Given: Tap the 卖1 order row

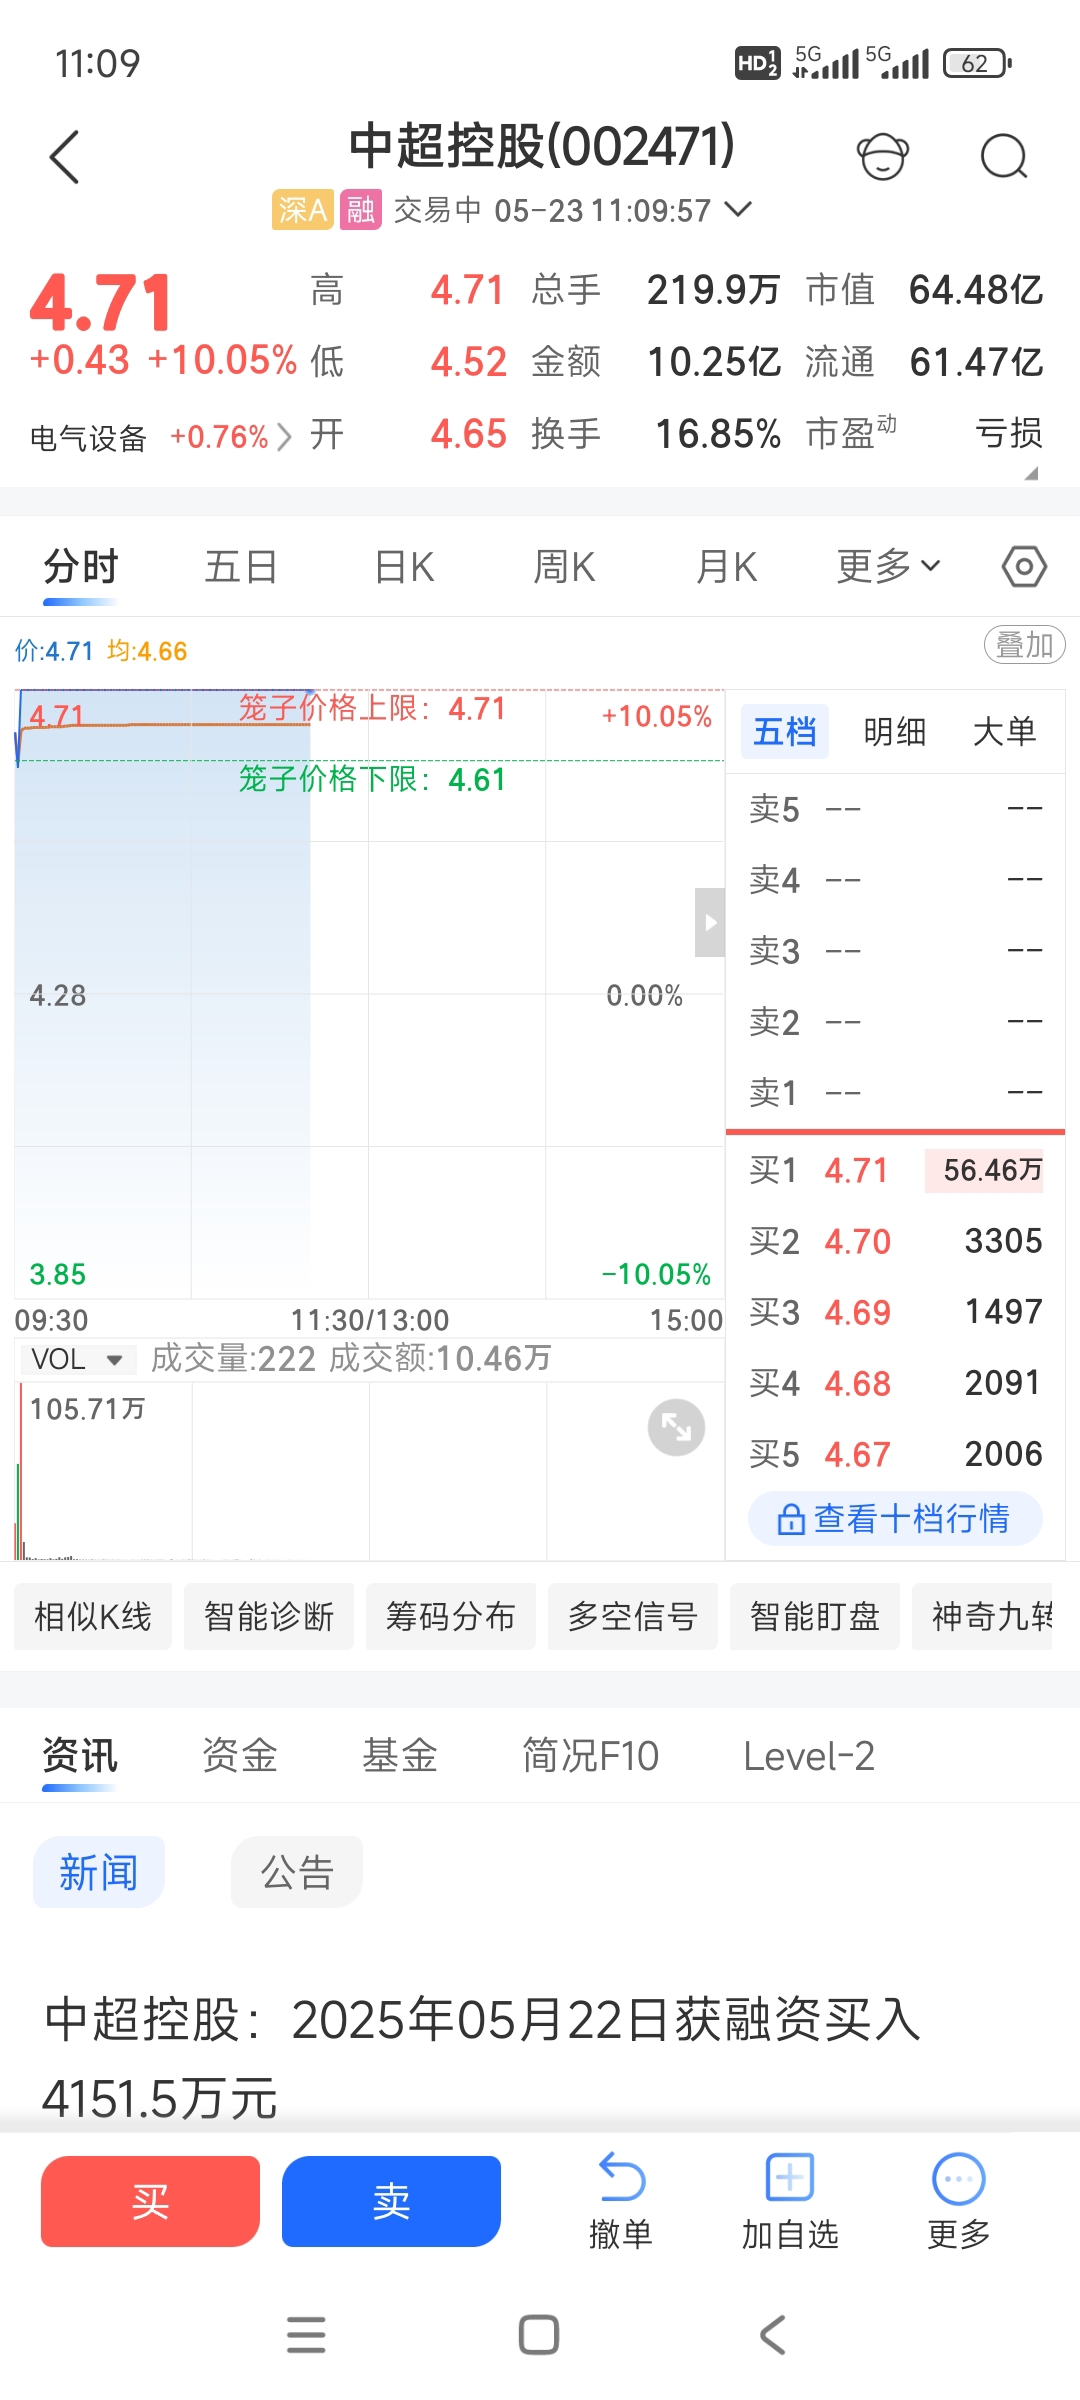Looking at the screenshot, I should tap(895, 1093).
